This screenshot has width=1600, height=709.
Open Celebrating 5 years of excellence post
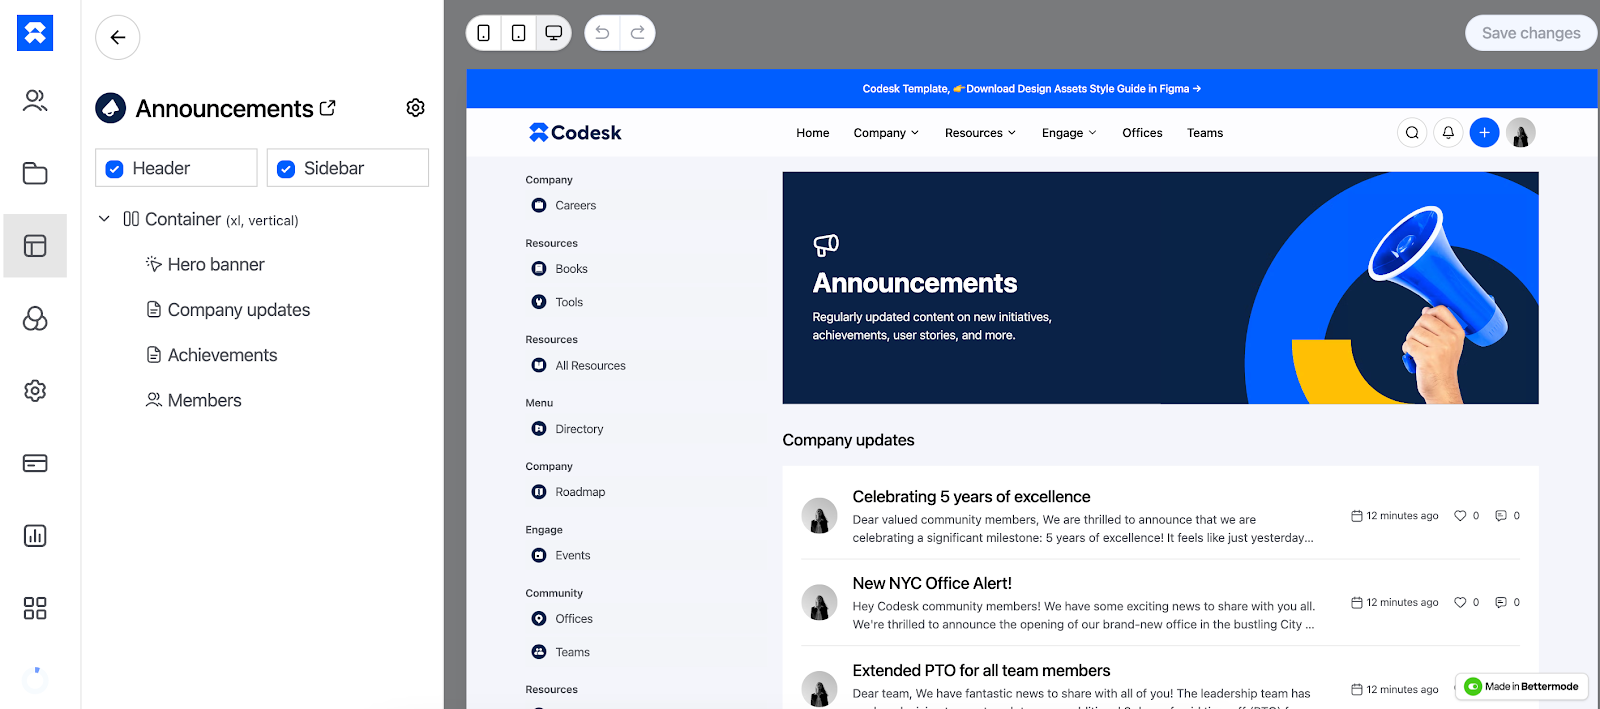971,497
